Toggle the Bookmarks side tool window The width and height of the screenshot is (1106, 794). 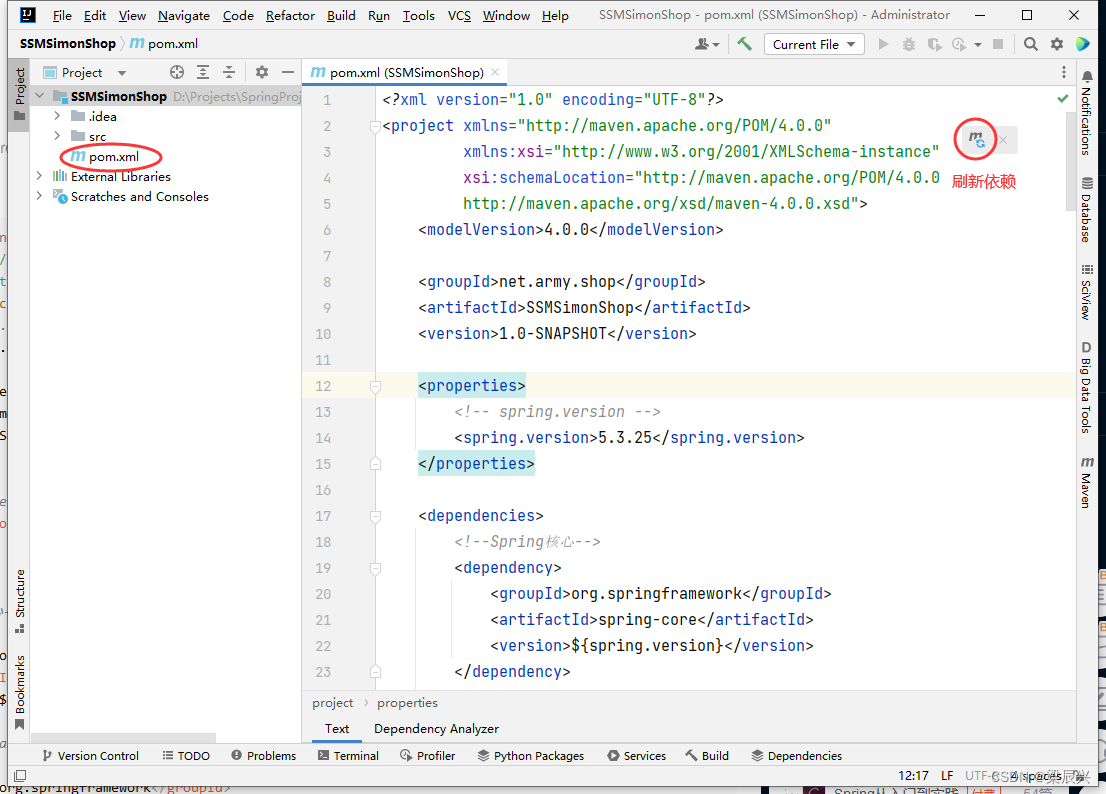[x=20, y=693]
